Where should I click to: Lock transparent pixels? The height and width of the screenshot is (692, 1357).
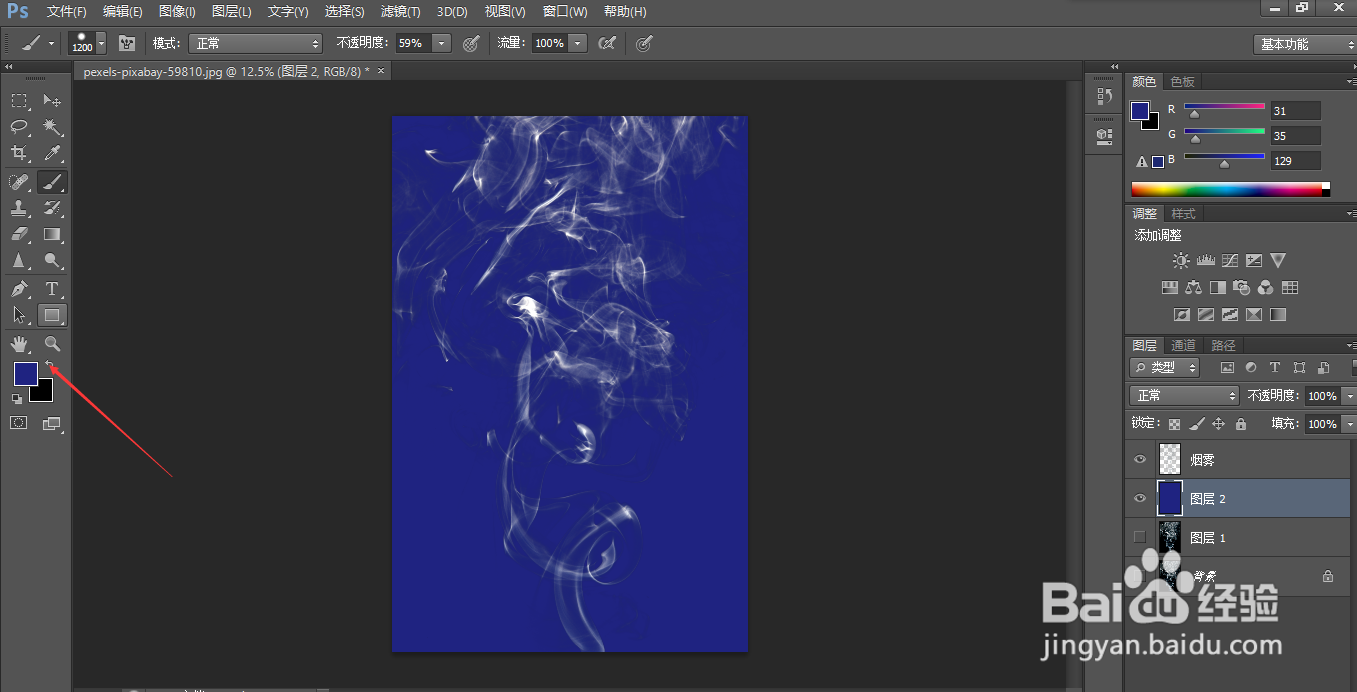coord(1175,424)
